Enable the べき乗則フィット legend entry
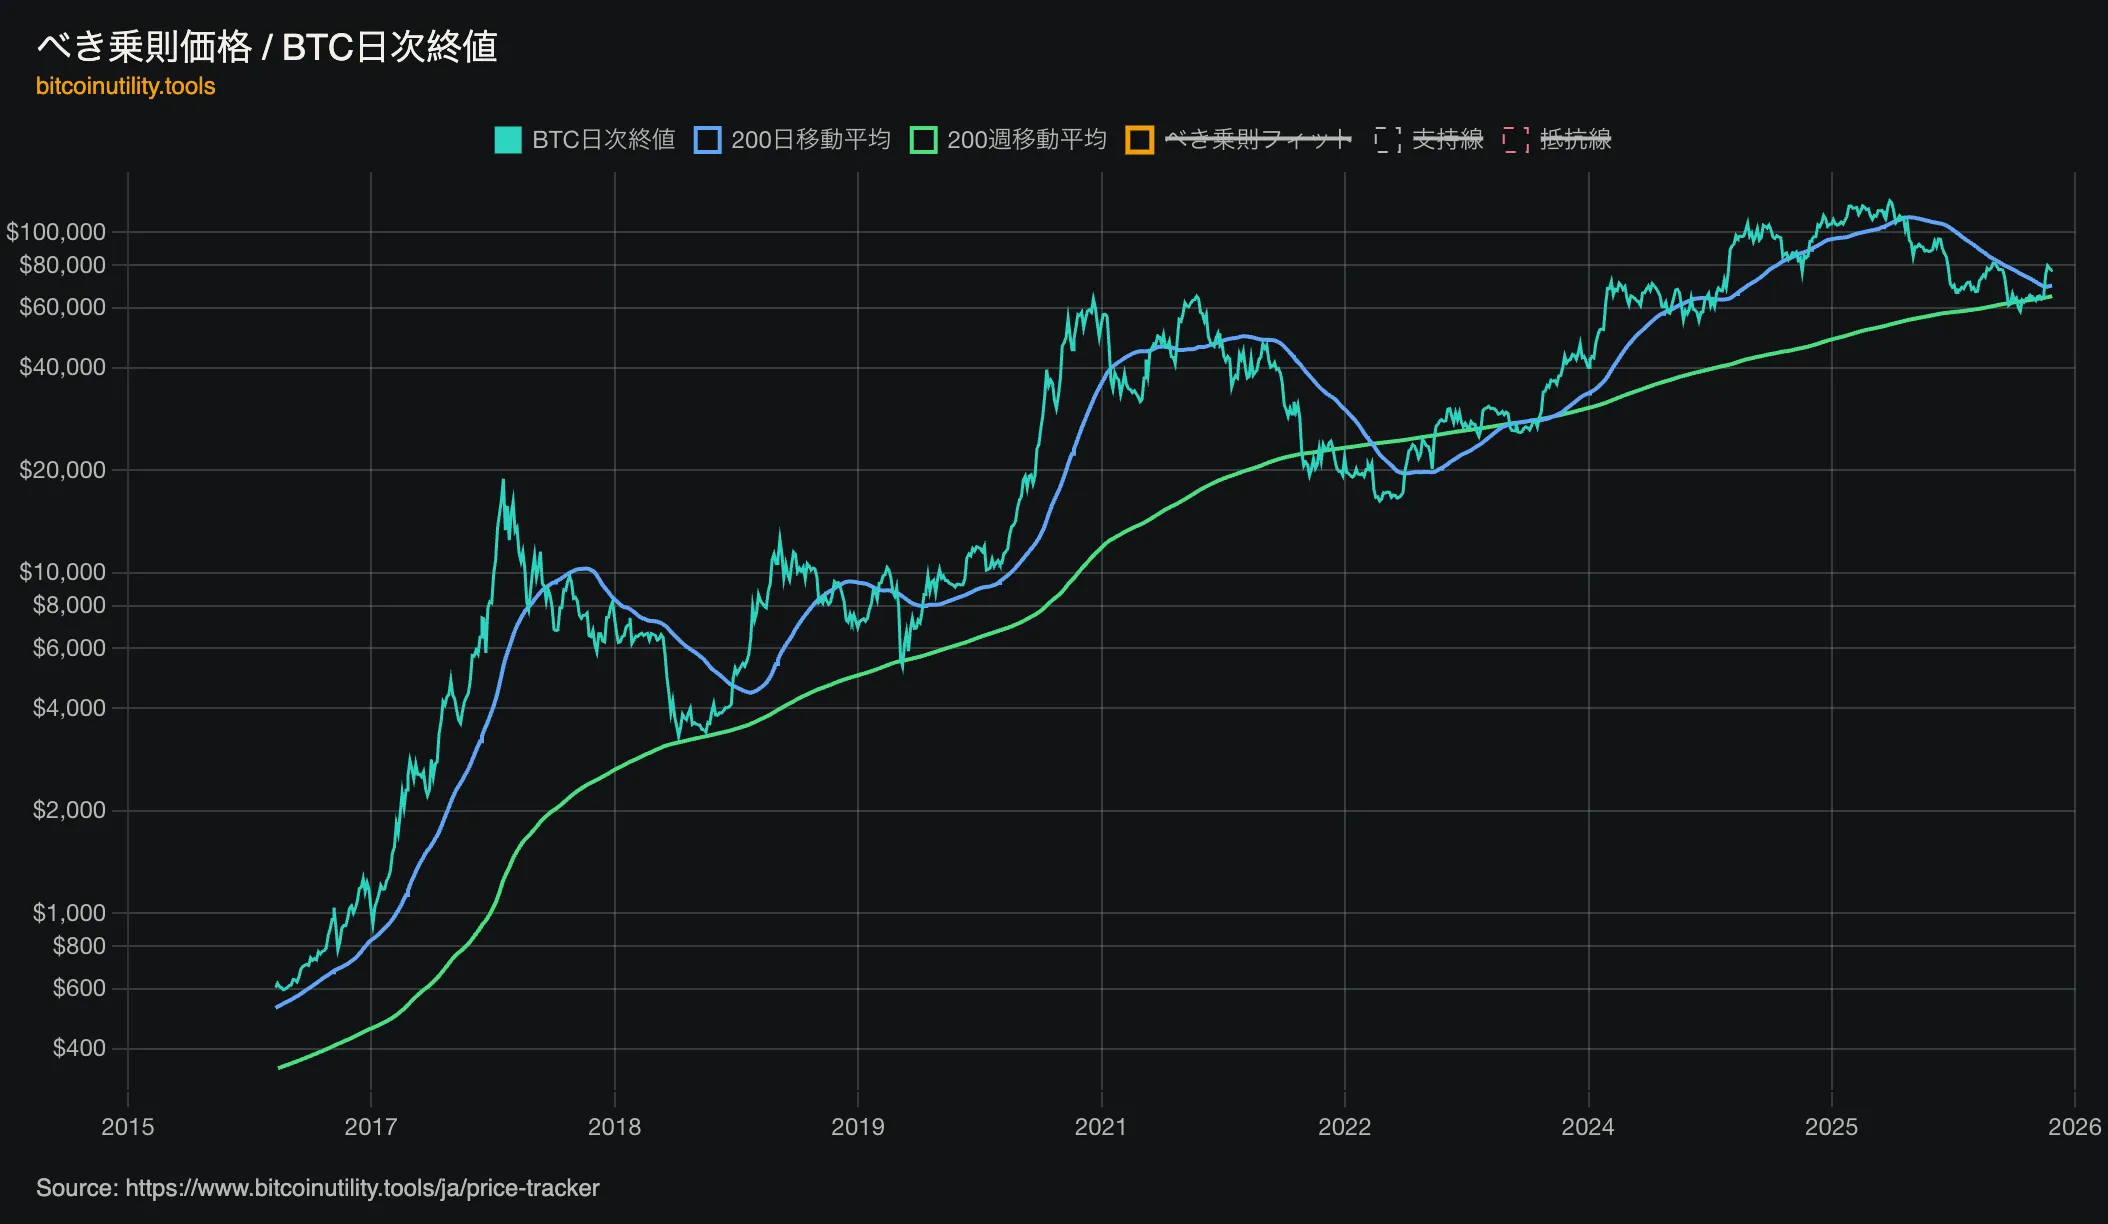 coord(1239,140)
